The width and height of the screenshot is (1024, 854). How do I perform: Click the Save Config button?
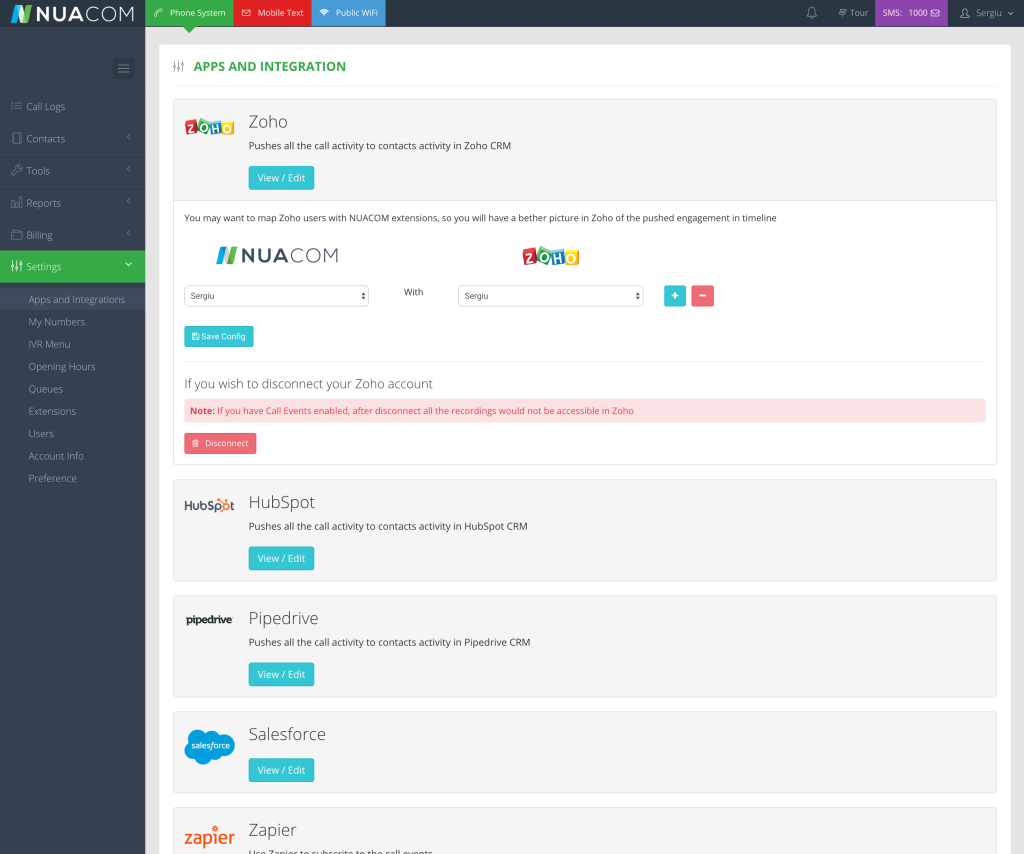[219, 337]
